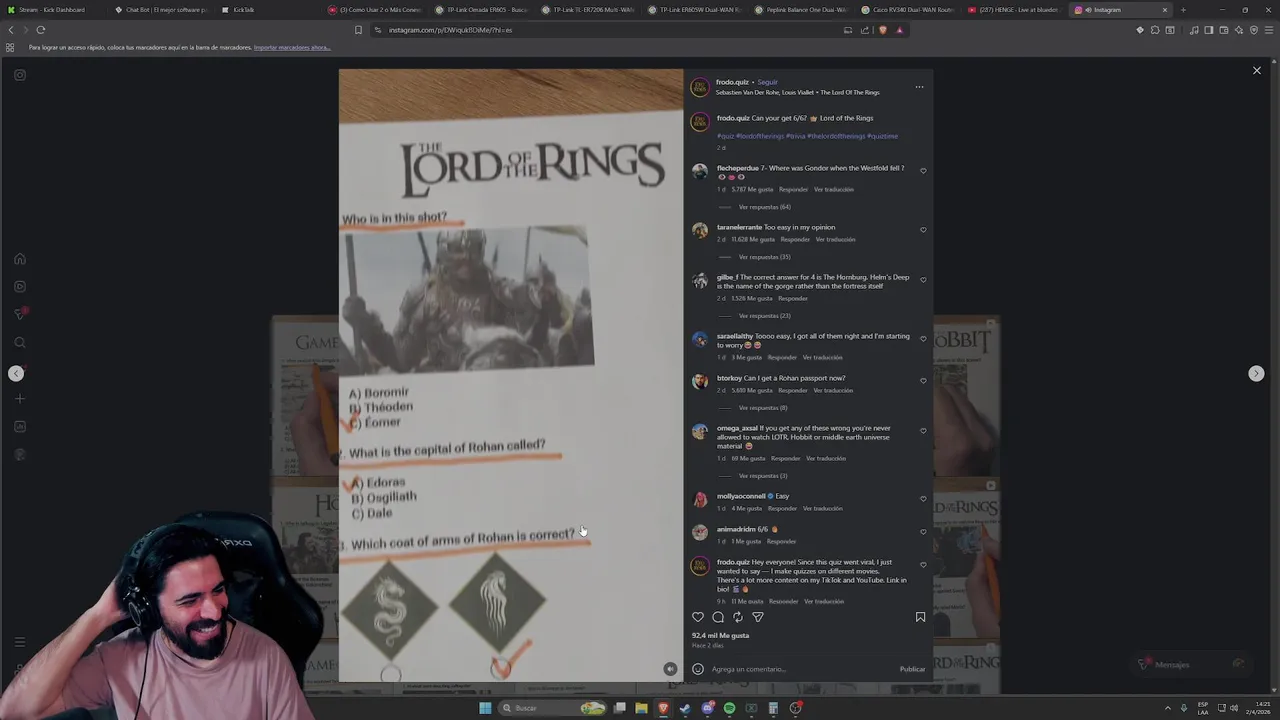1280x720 pixels.
Task: Open Reels from the Instagram sidebar
Action: 20,287
